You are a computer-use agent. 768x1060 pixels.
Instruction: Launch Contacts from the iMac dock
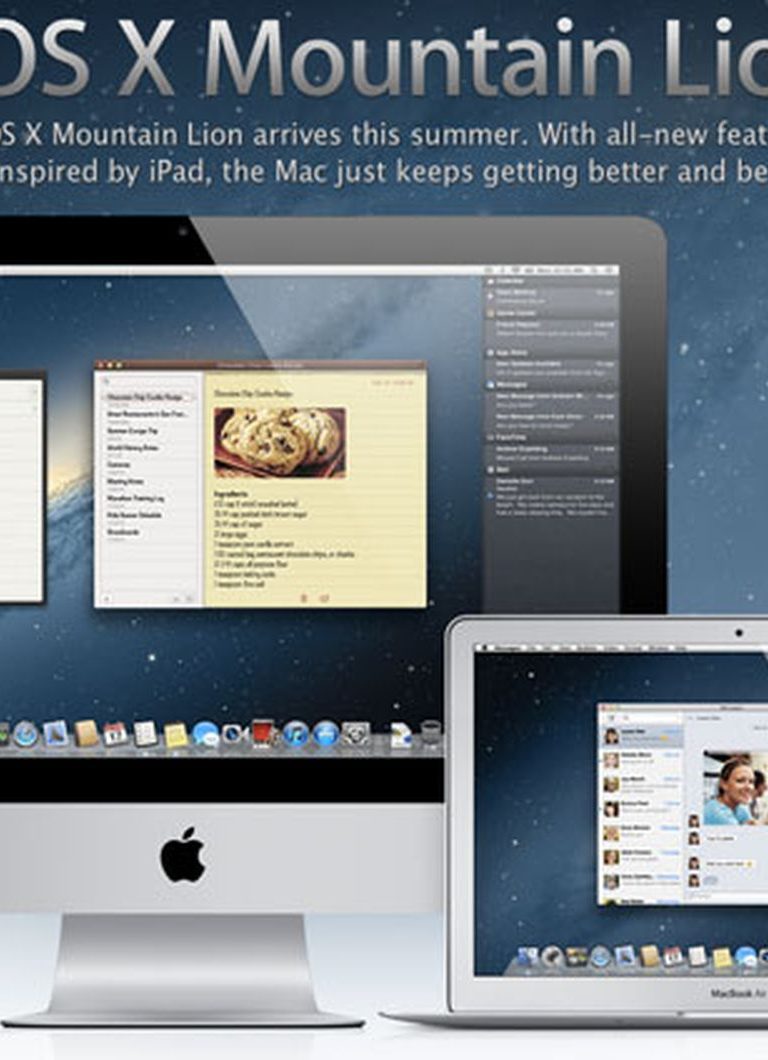tap(87, 733)
